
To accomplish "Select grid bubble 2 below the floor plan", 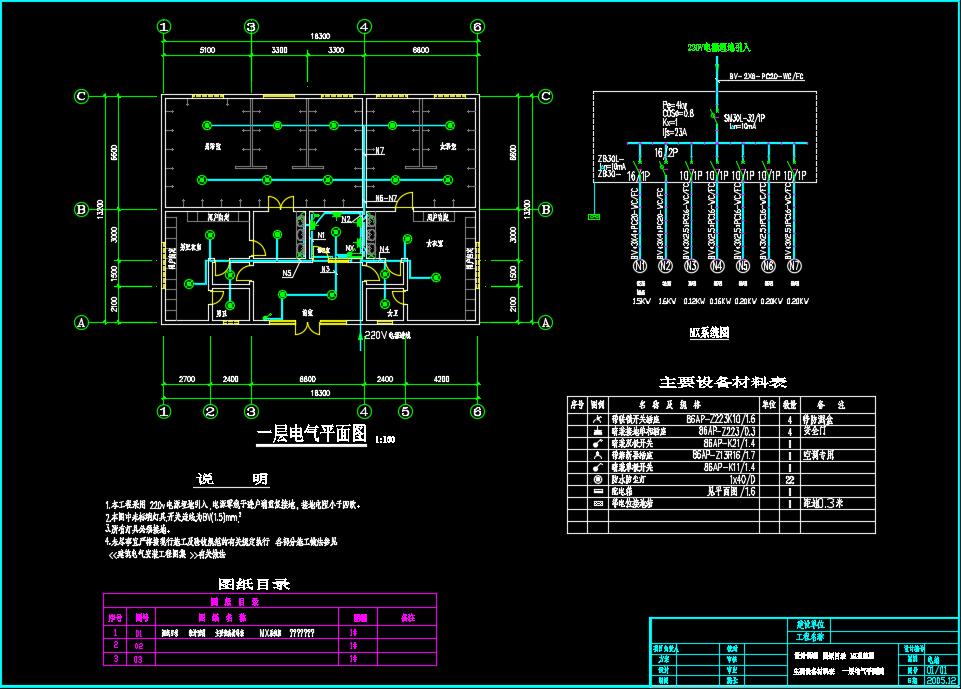I will (x=210, y=411).
